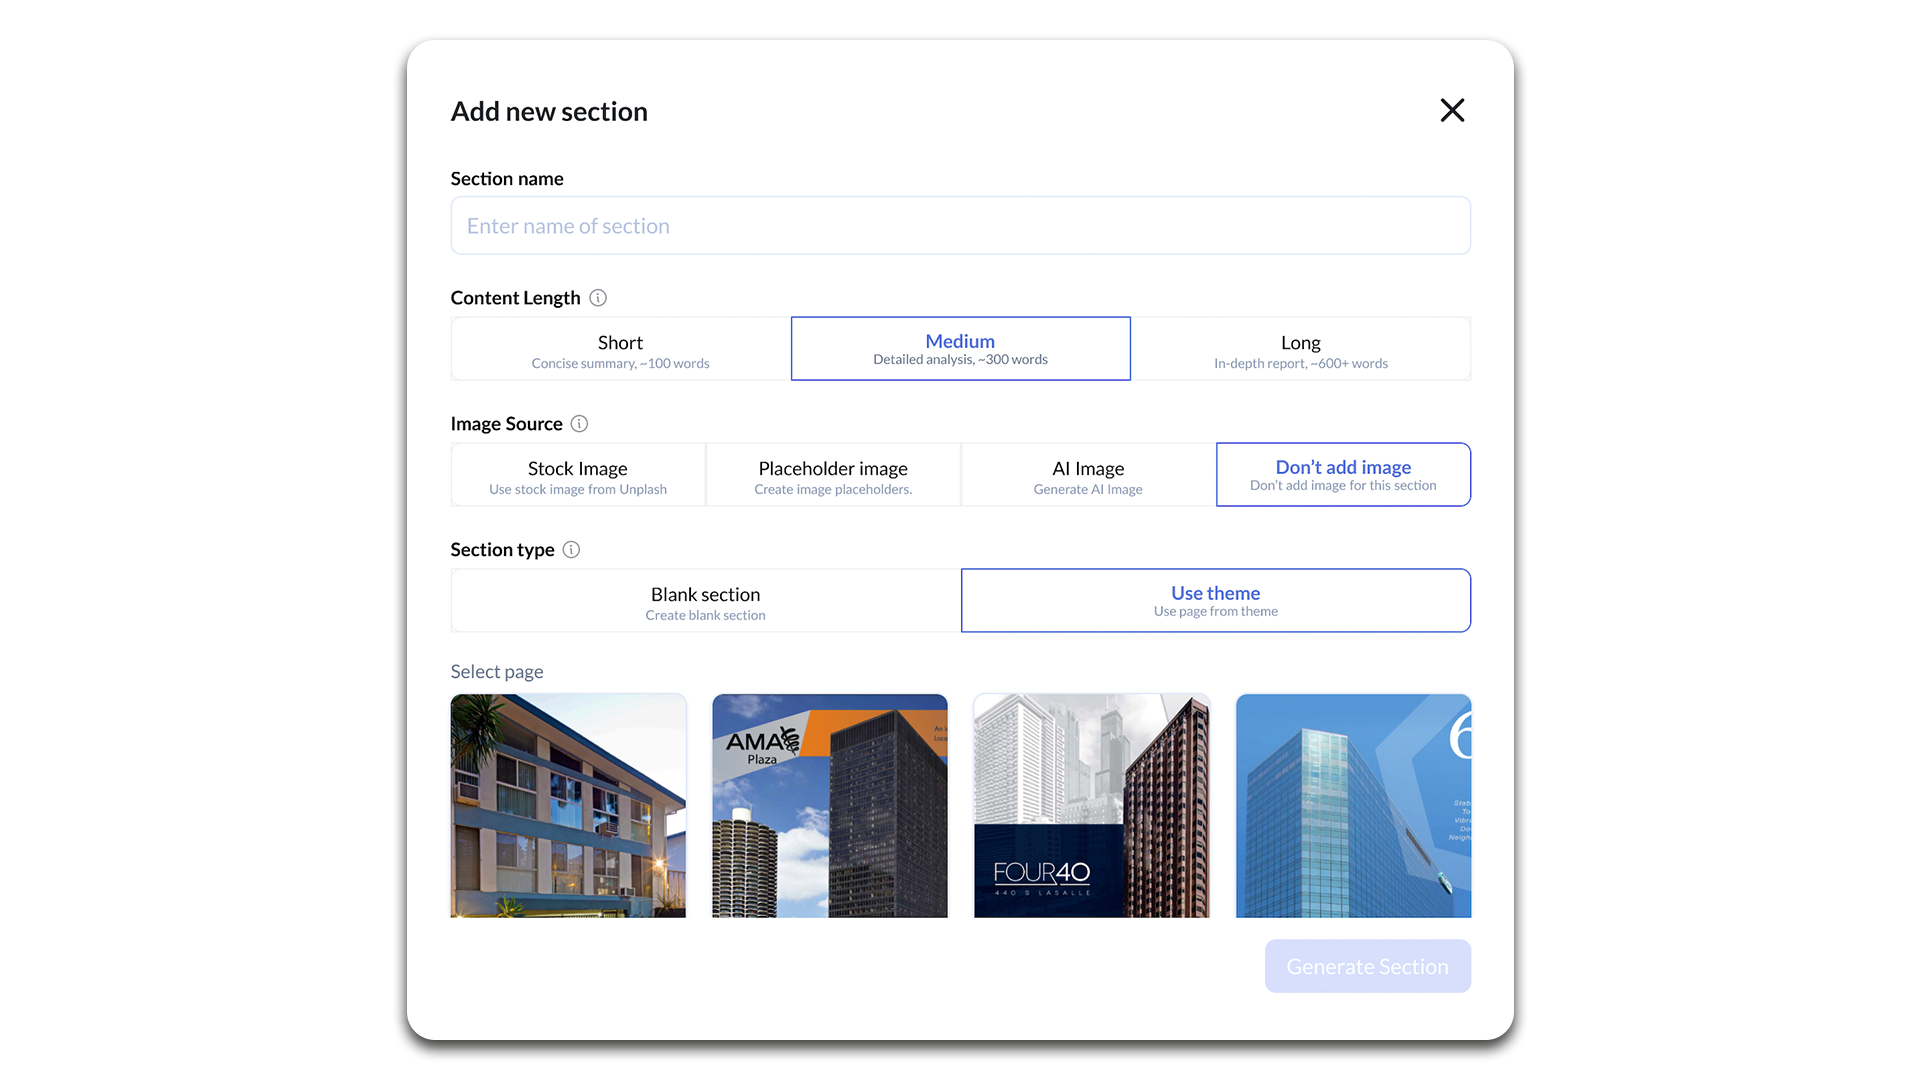
Task: Choose Placeholder image source option
Action: coord(833,476)
